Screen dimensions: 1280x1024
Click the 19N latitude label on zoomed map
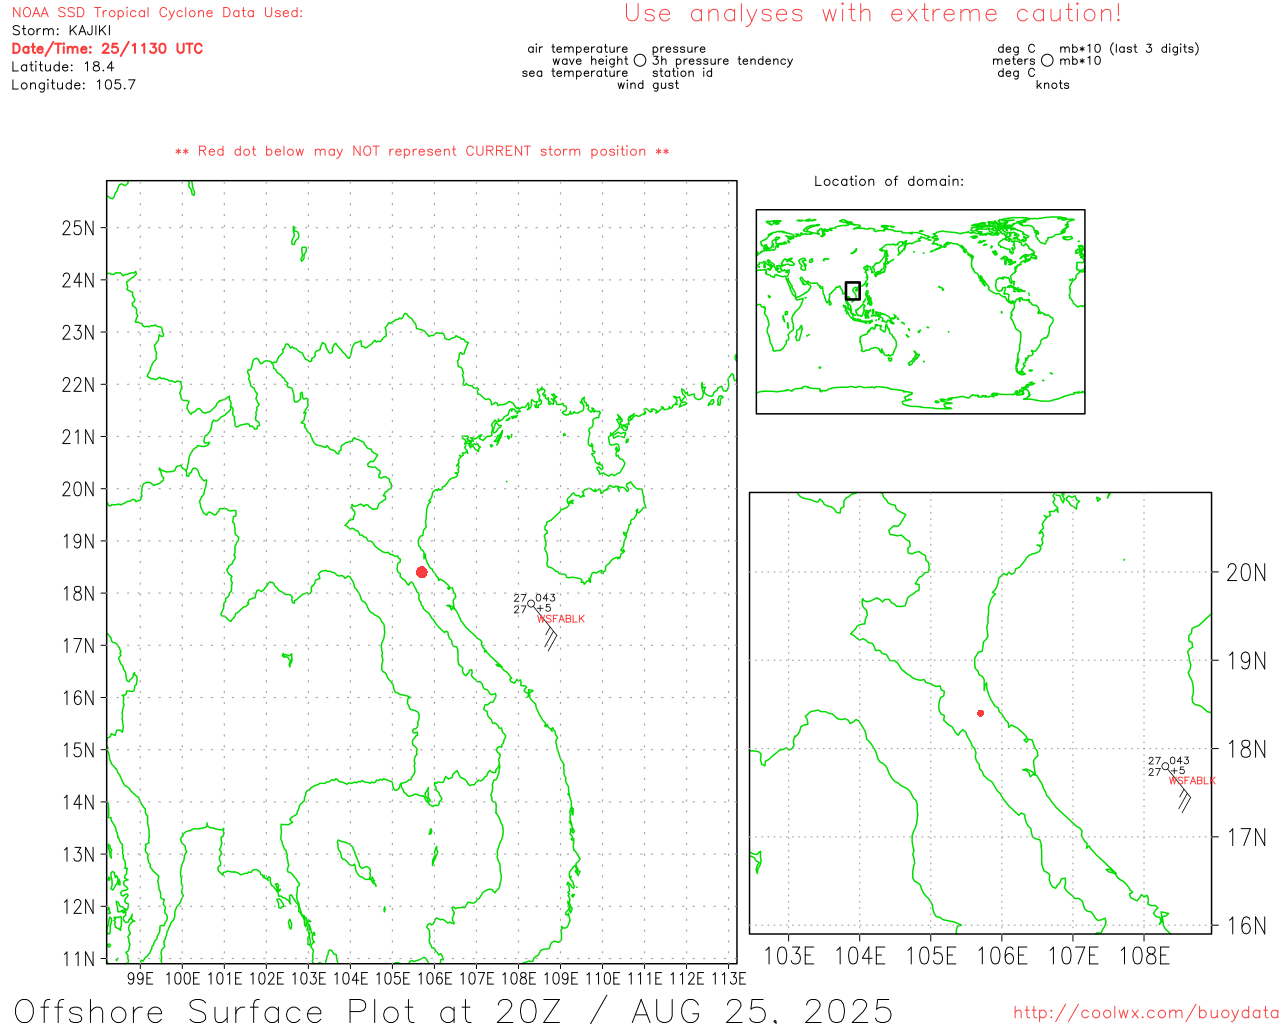(1246, 661)
